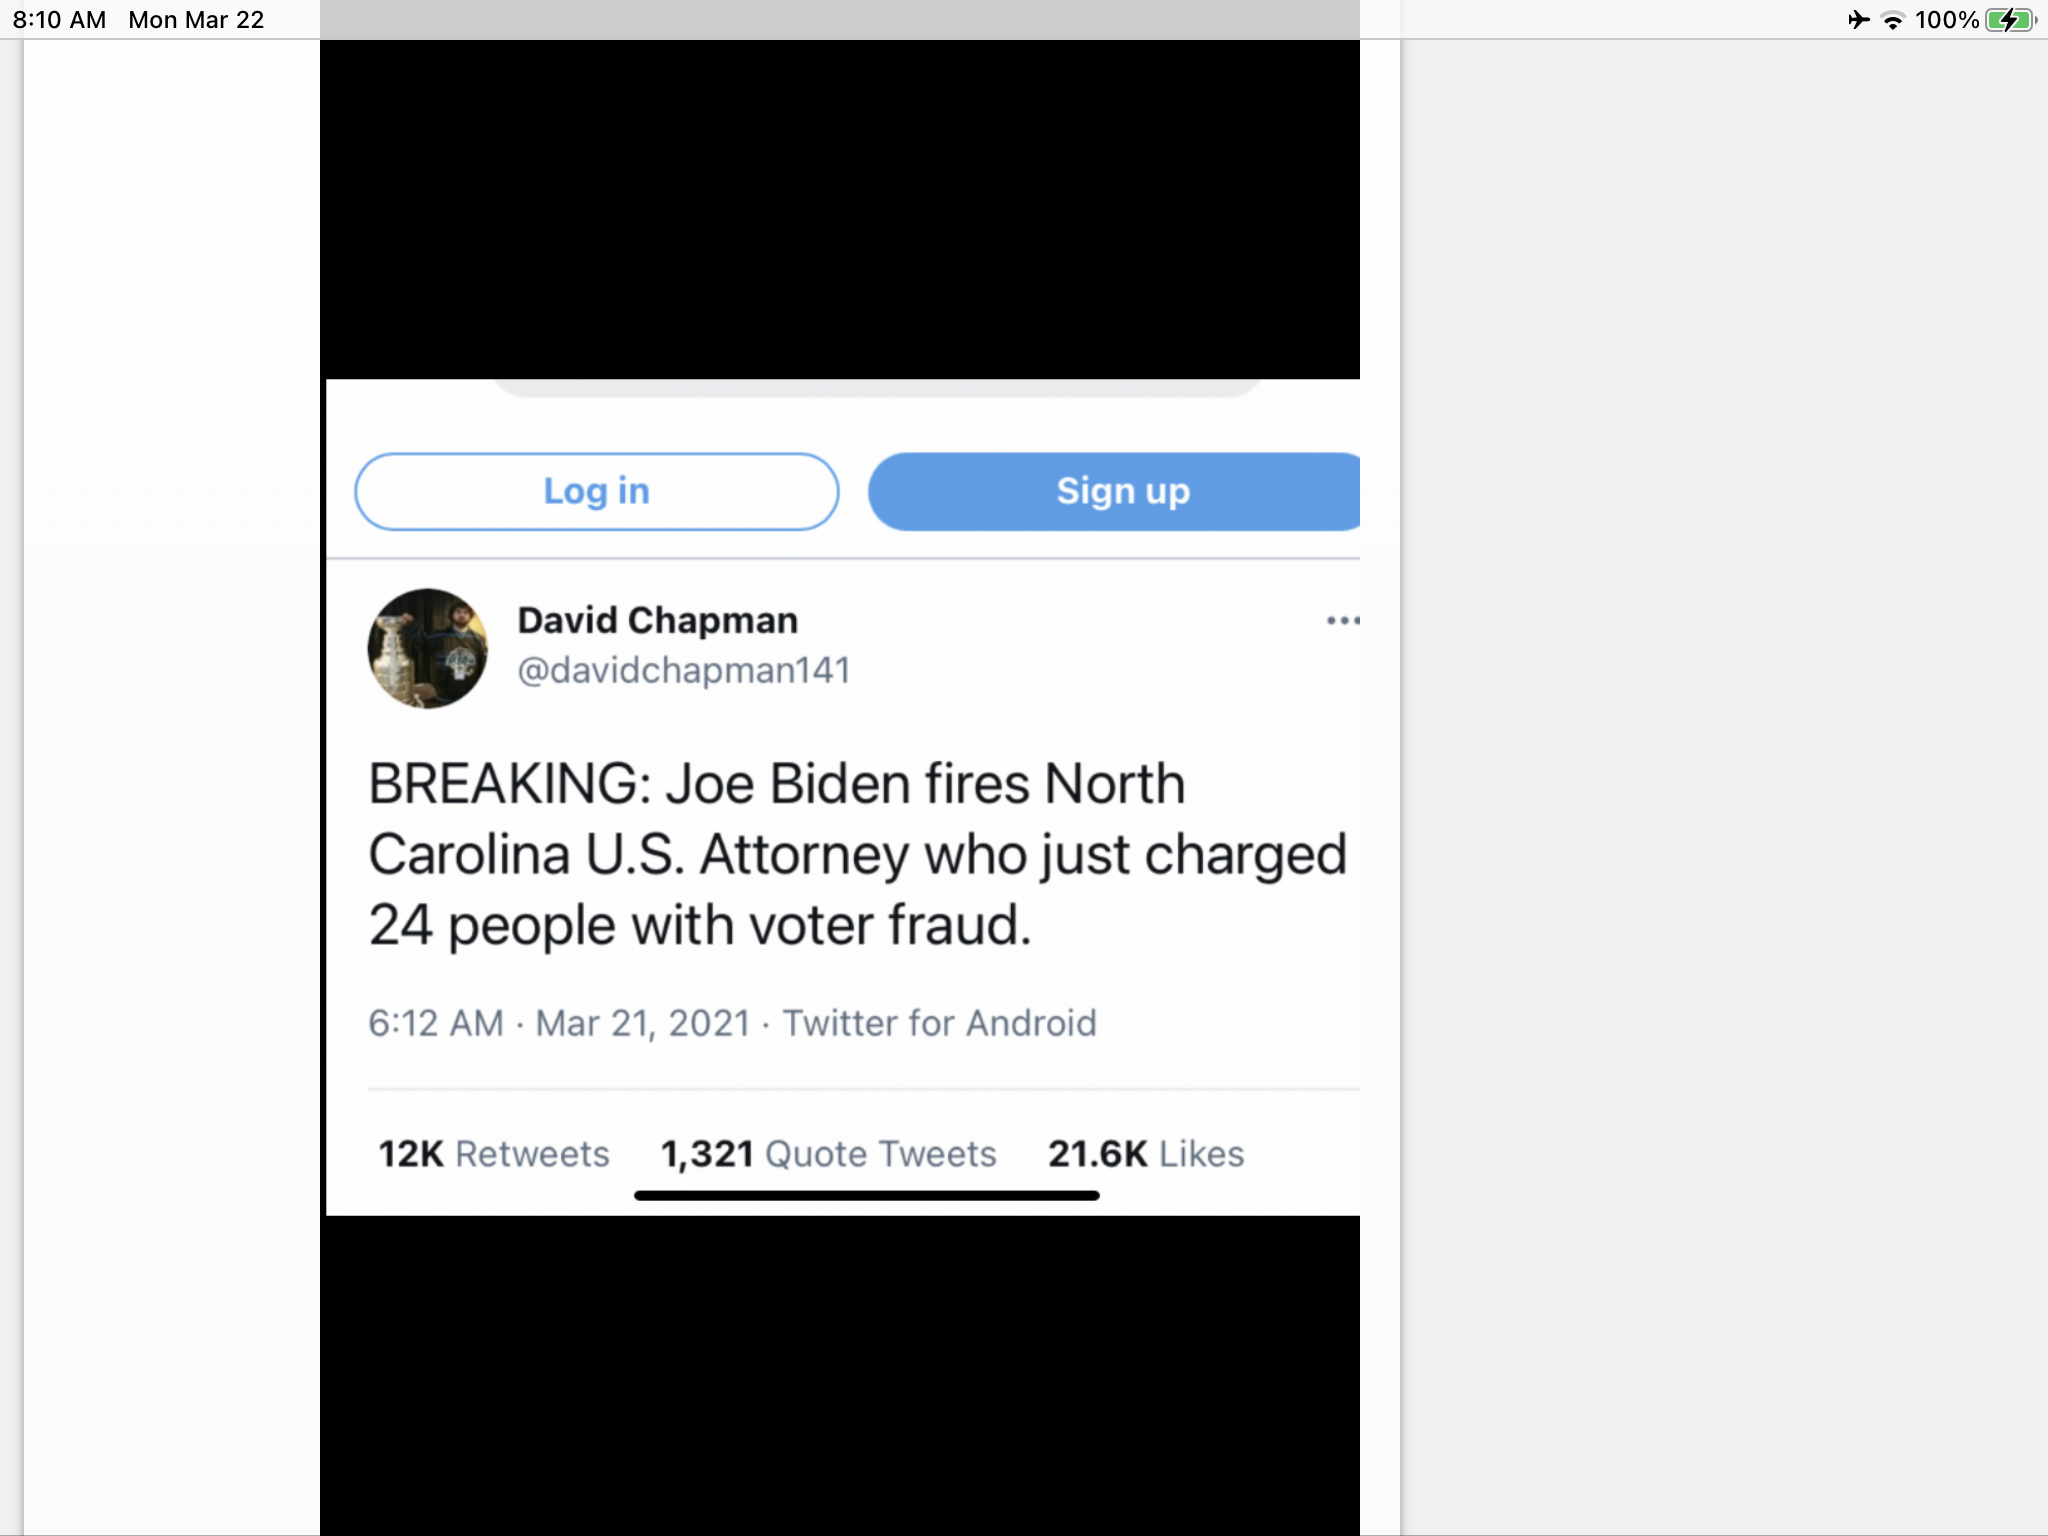Tap the black home indicator bar
The image size is (2048, 1536).
(x=866, y=1195)
